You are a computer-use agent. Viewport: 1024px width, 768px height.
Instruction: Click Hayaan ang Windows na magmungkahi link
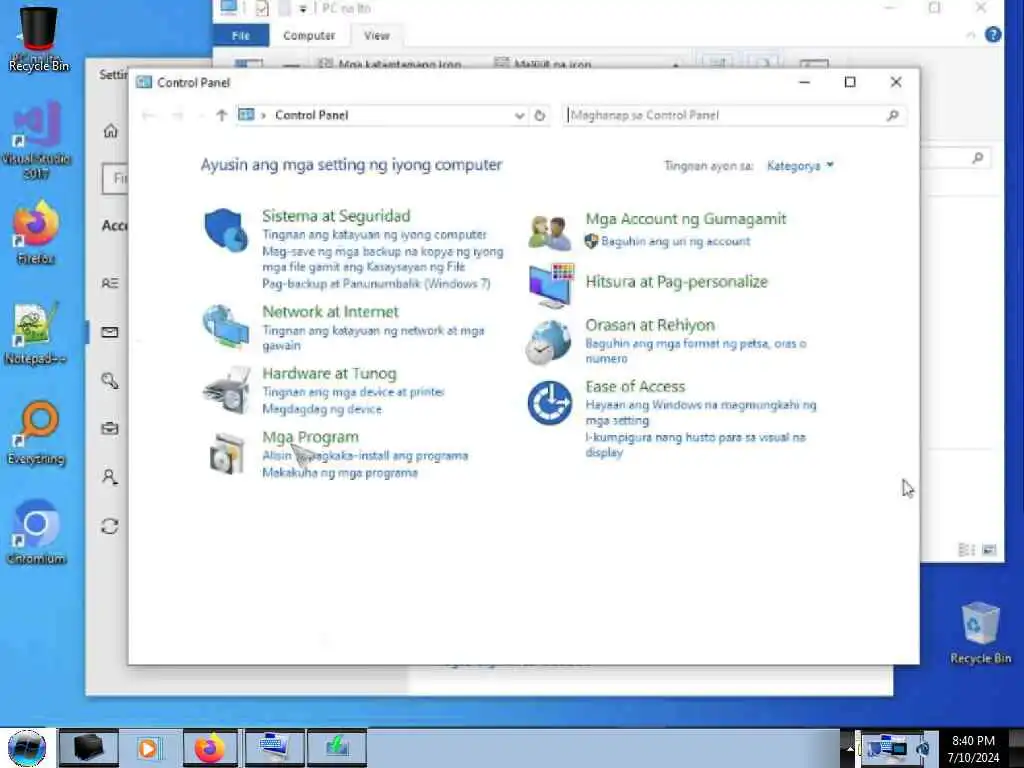(701, 413)
